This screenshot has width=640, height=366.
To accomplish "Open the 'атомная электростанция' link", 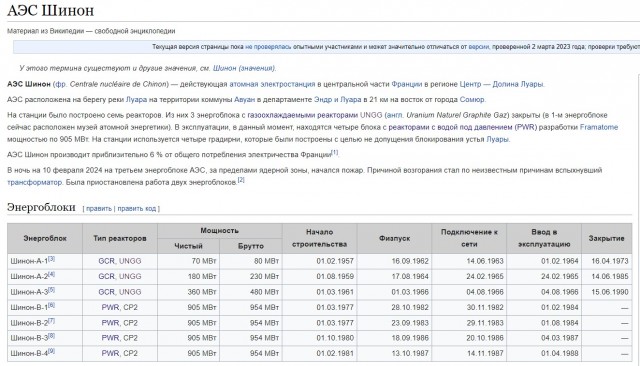I will (x=272, y=84).
